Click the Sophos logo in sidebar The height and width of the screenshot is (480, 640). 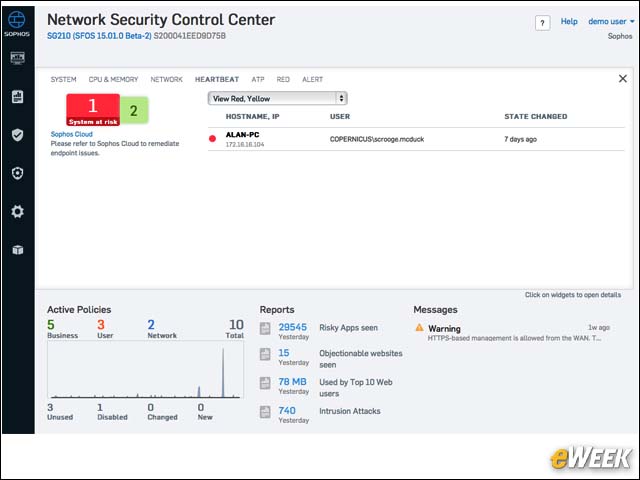click(17, 24)
